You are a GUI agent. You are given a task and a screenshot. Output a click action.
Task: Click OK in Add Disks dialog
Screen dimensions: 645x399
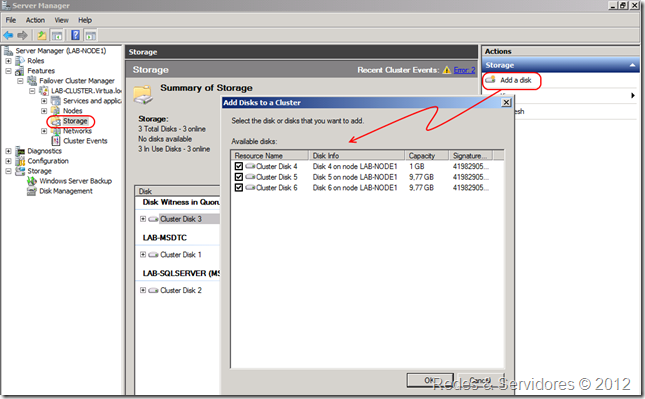pyautogui.click(x=430, y=380)
